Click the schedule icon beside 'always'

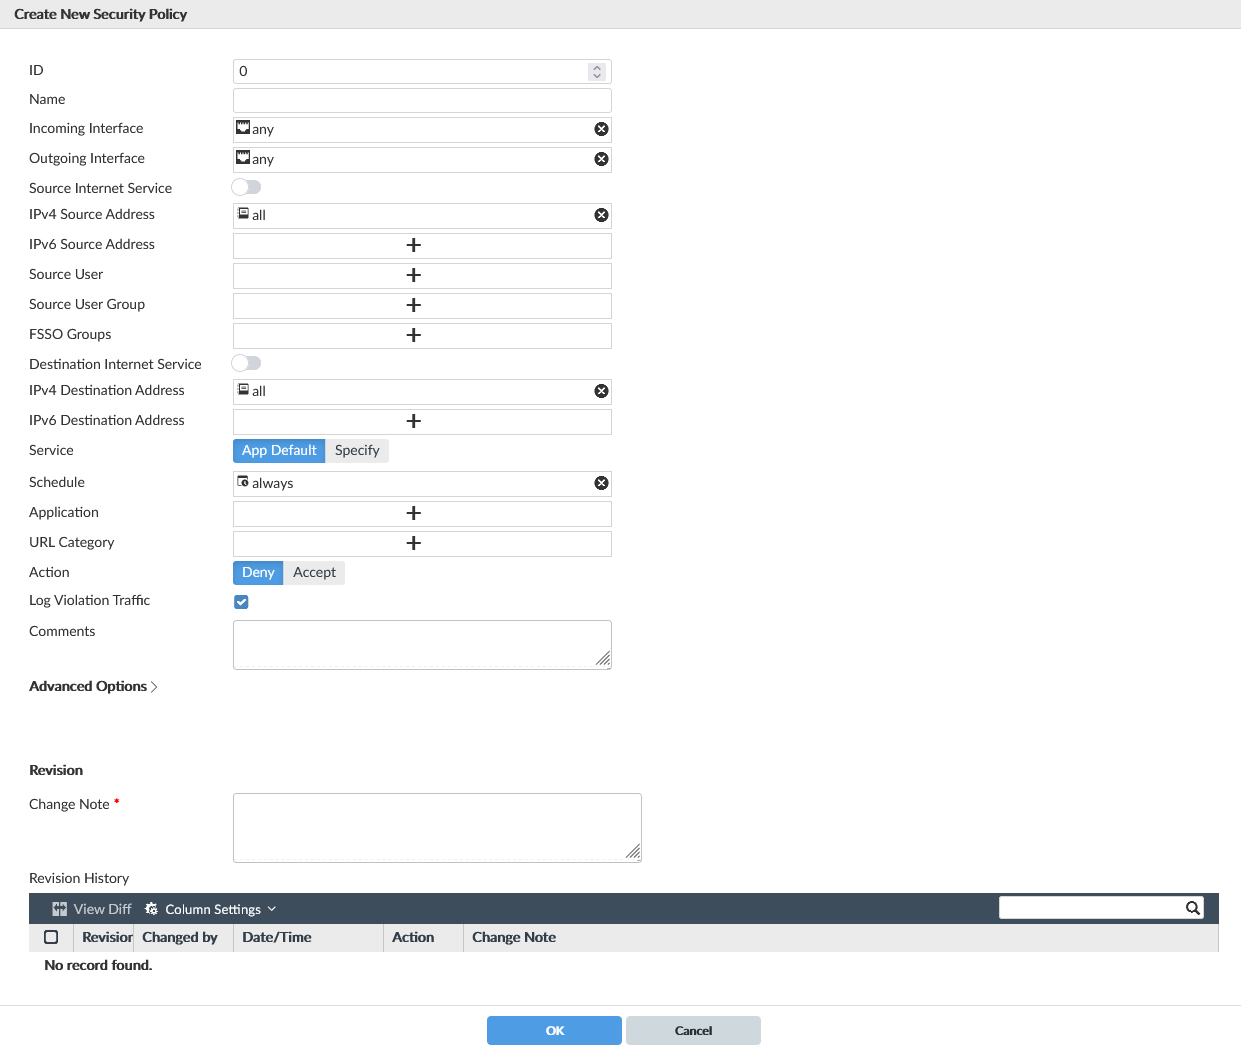tap(243, 481)
